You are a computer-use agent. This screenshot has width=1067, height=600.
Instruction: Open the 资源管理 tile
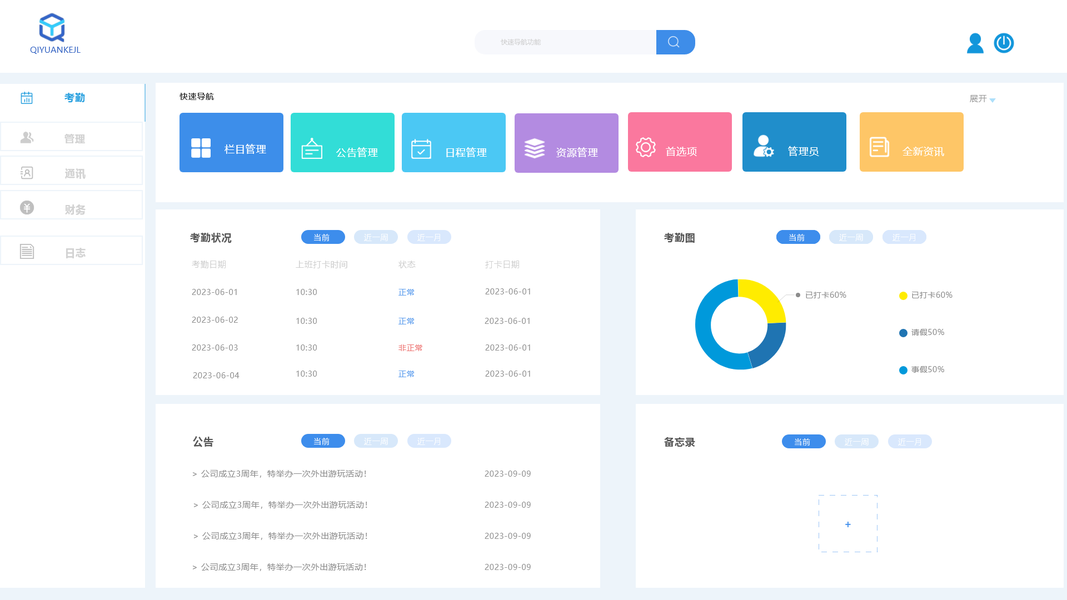tap(566, 143)
